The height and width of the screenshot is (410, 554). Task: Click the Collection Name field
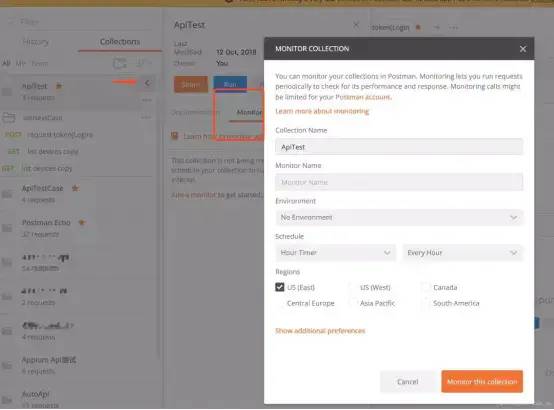(399, 147)
